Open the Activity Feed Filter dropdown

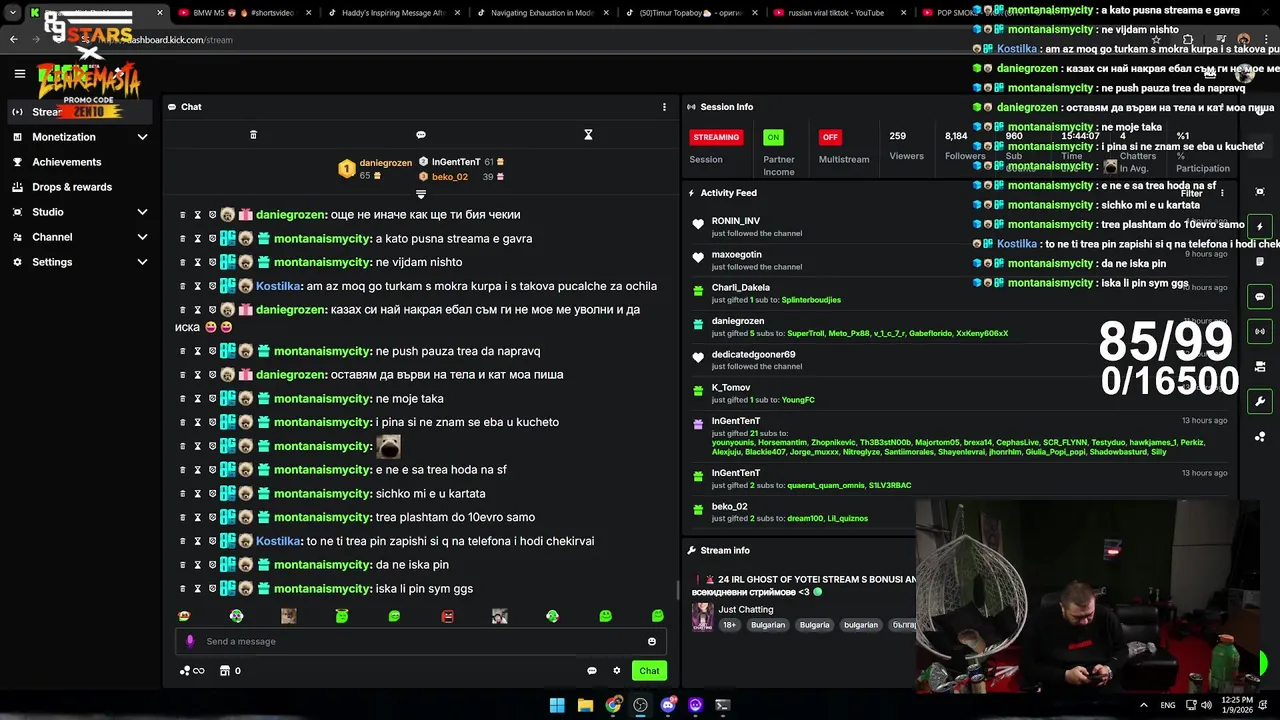pyautogui.click(x=1191, y=194)
